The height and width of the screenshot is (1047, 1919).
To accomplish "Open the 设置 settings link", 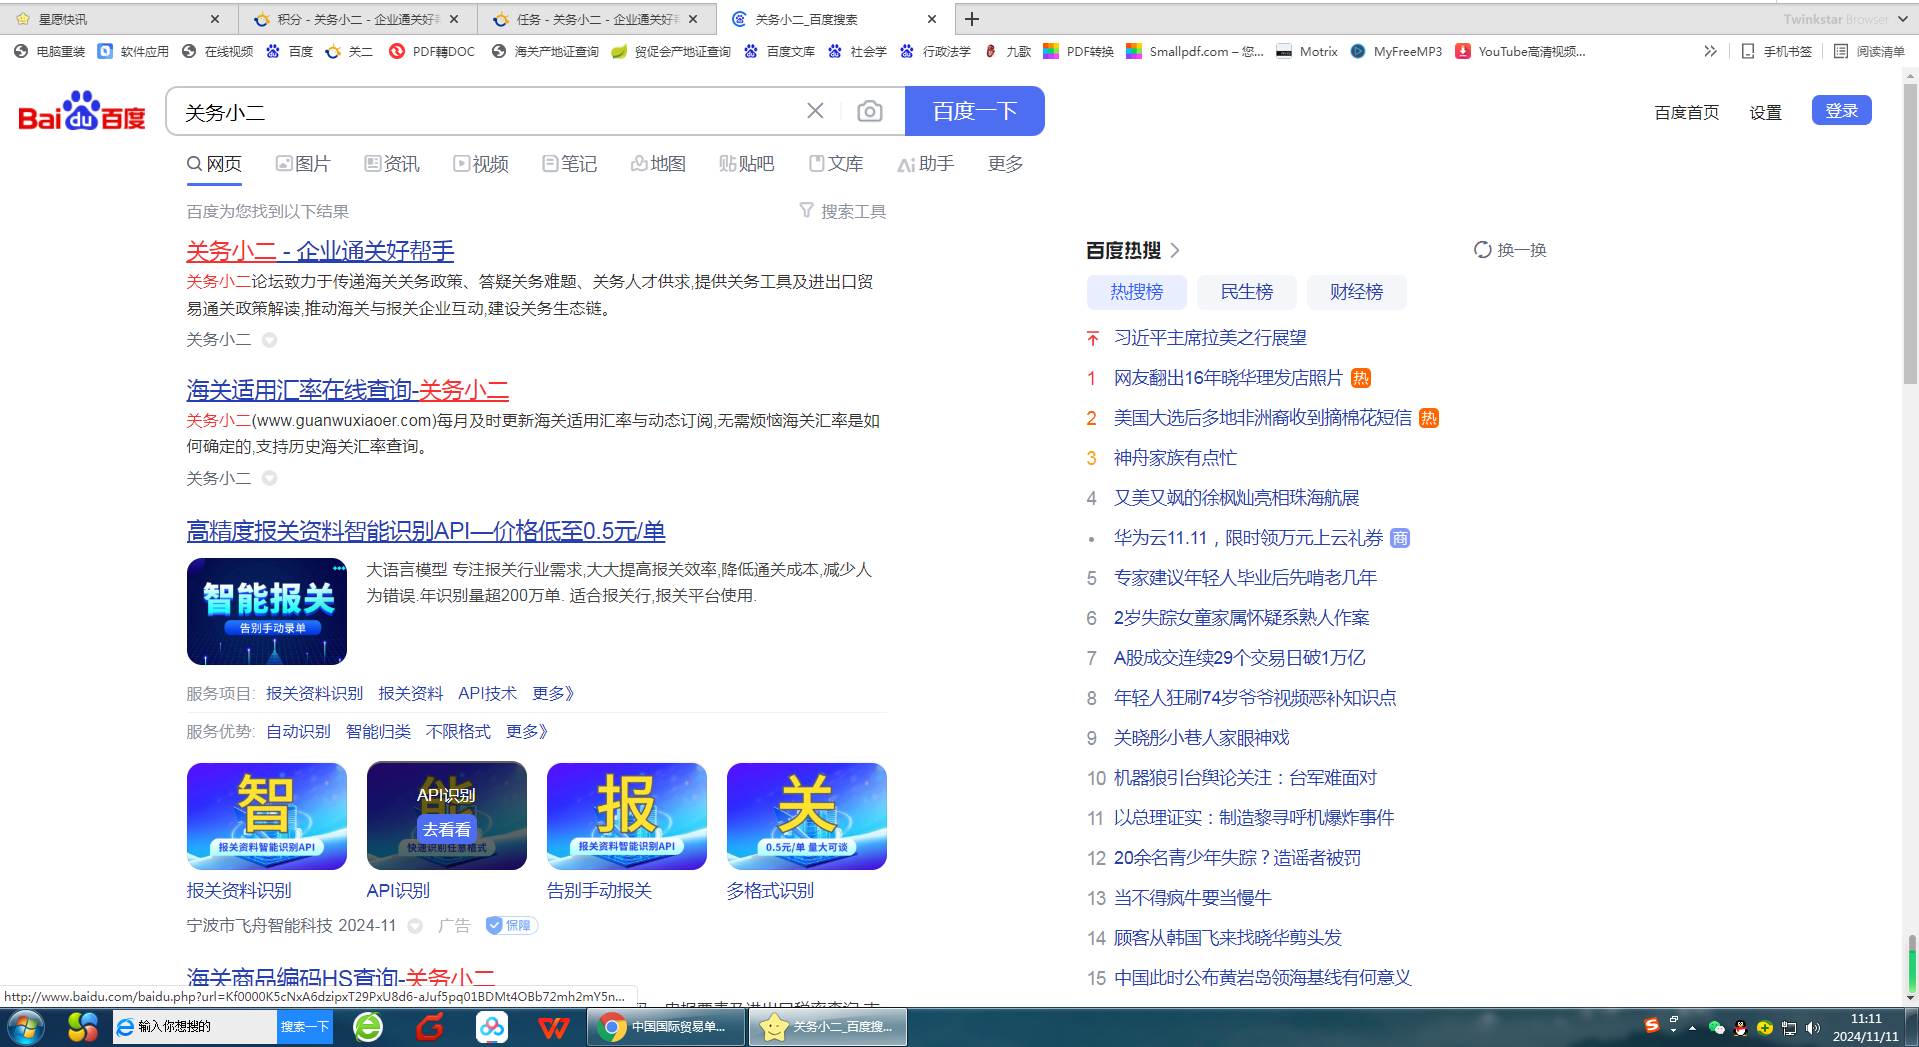I will pos(1765,112).
